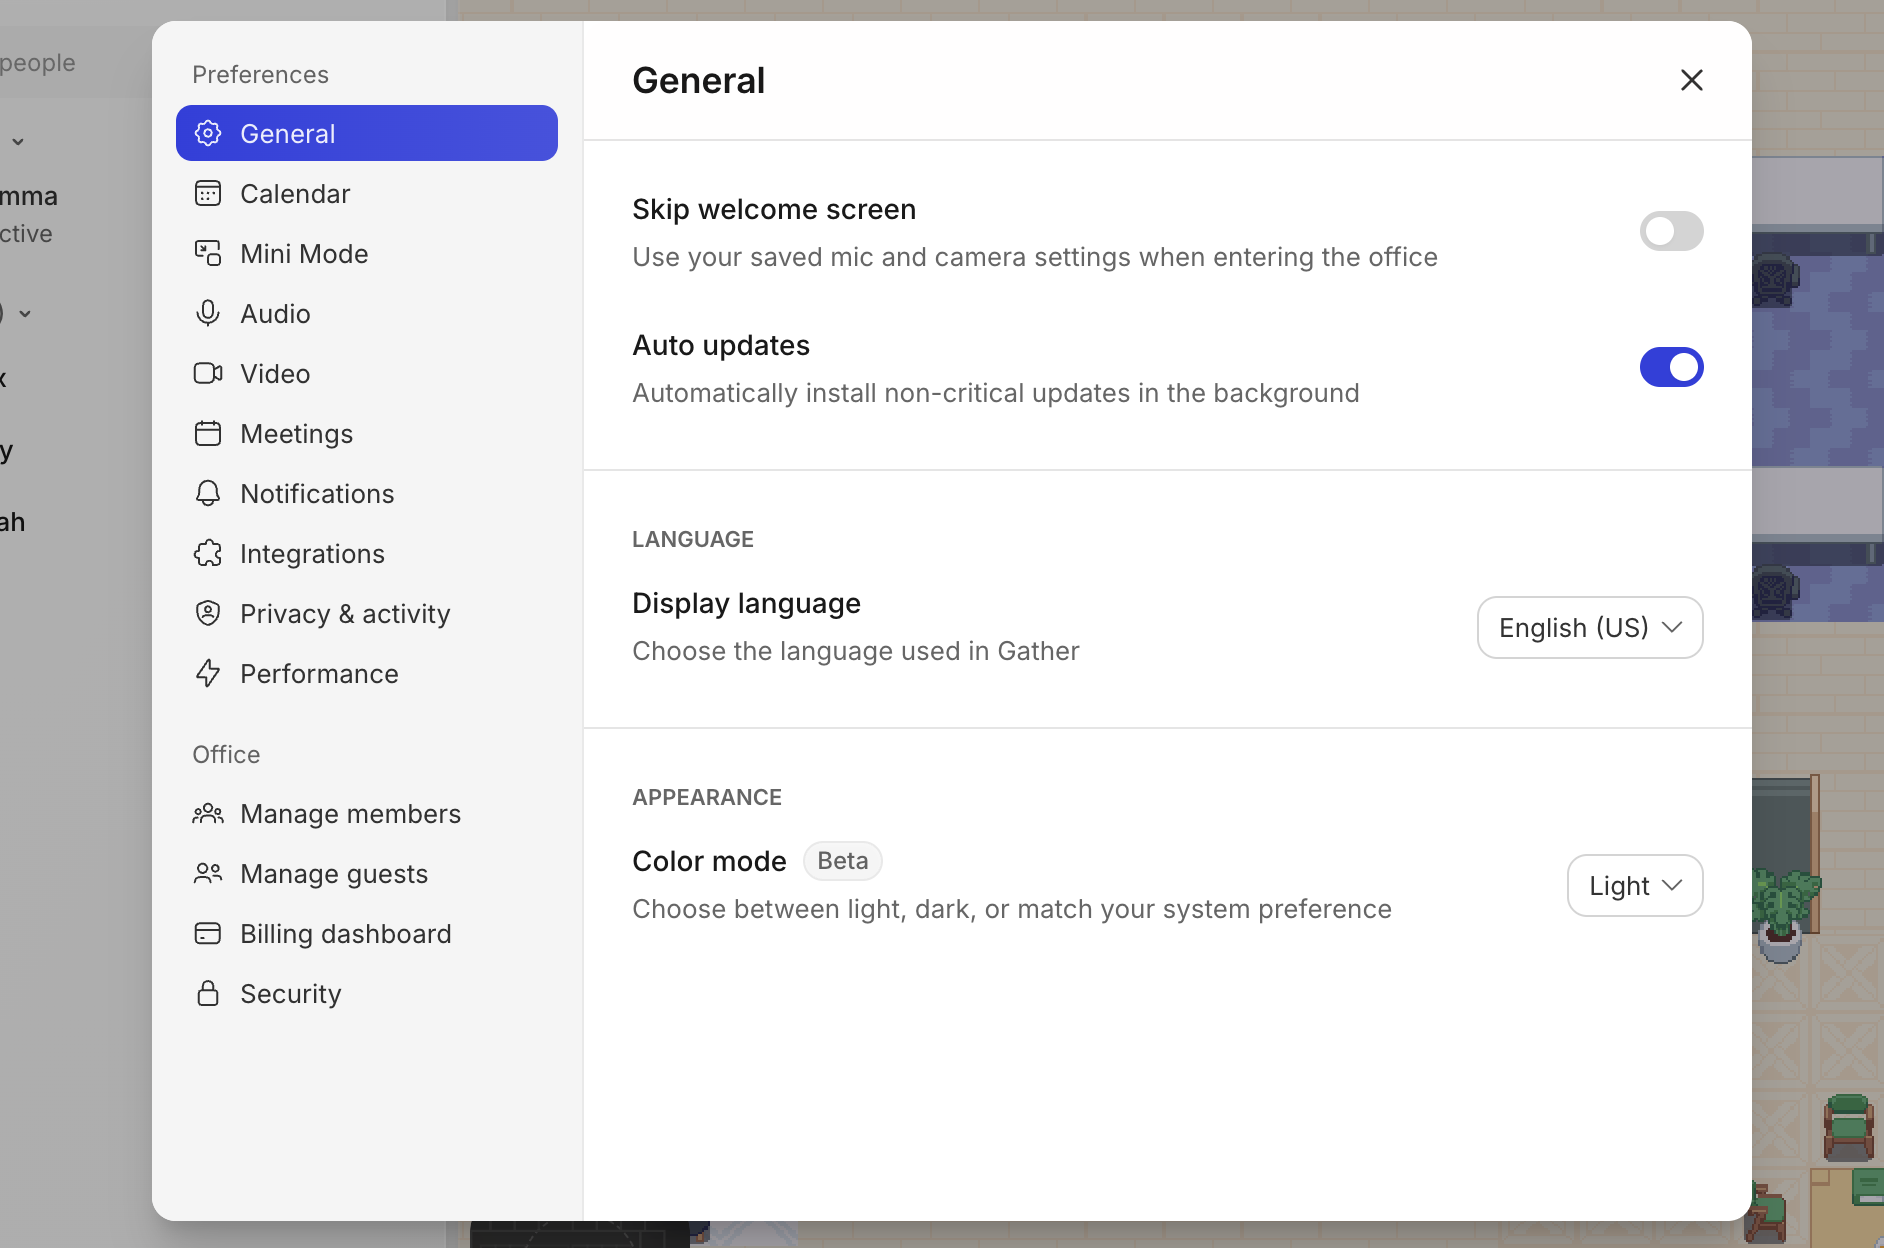This screenshot has width=1884, height=1248.
Task: Click the Mini Mode icon
Action: pyautogui.click(x=207, y=253)
